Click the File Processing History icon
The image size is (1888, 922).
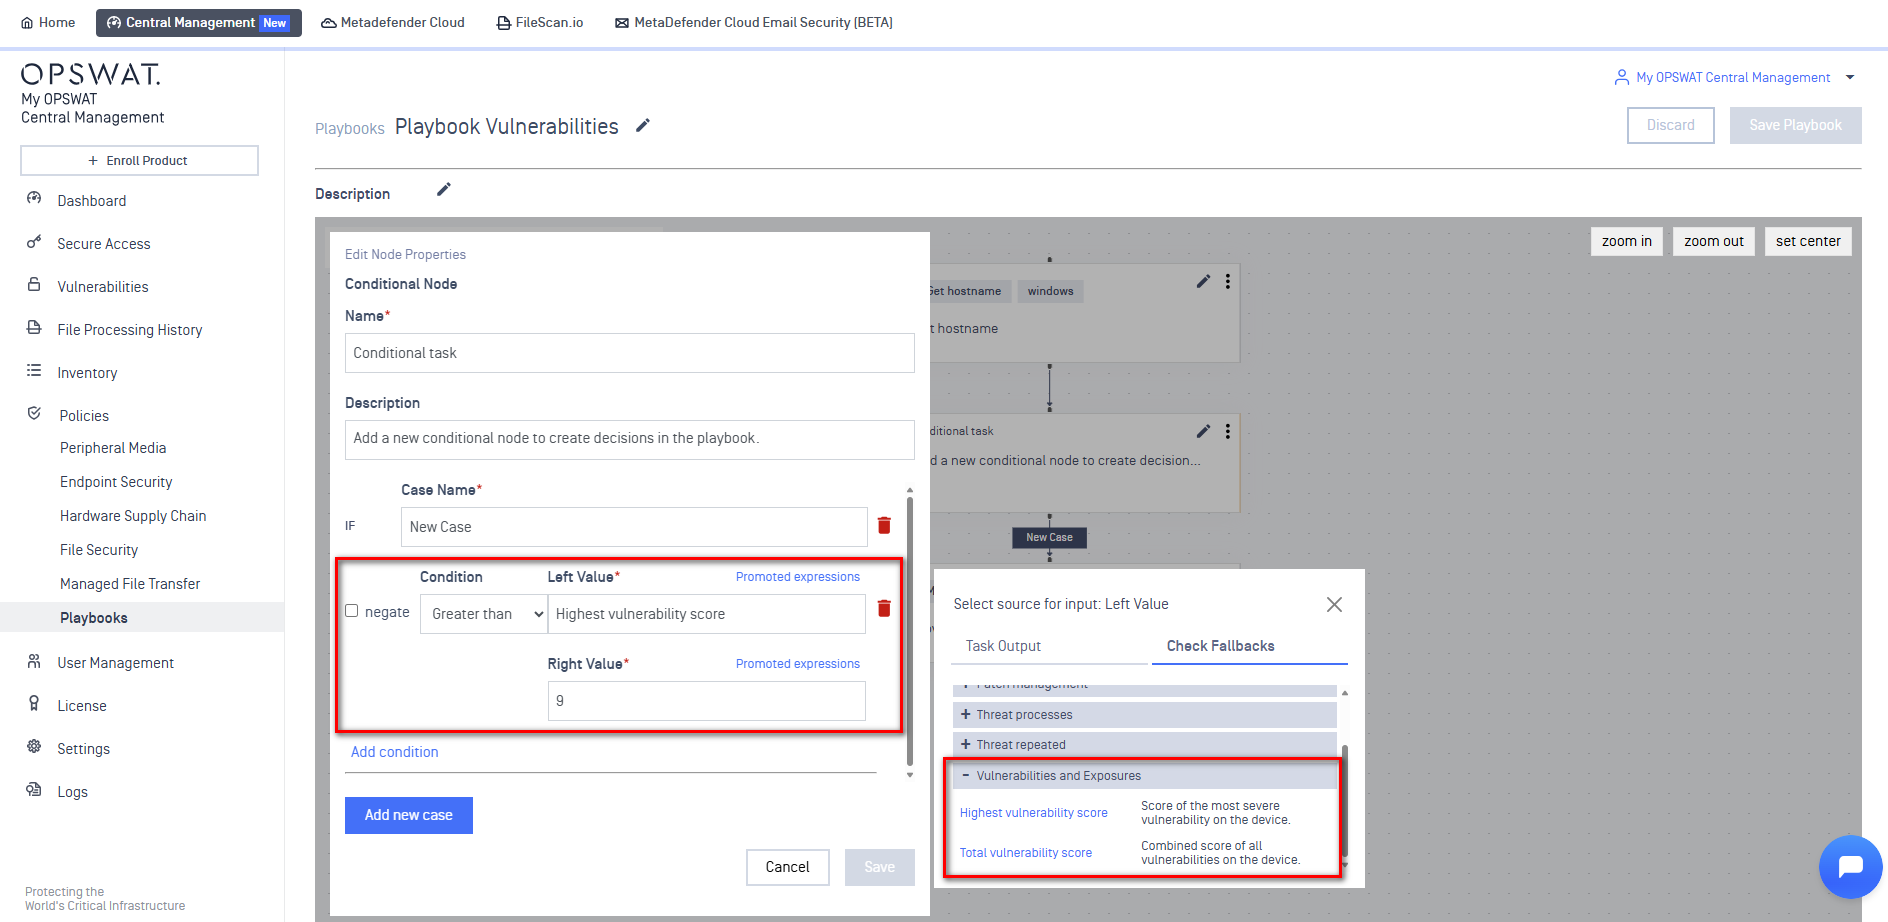coord(34,328)
